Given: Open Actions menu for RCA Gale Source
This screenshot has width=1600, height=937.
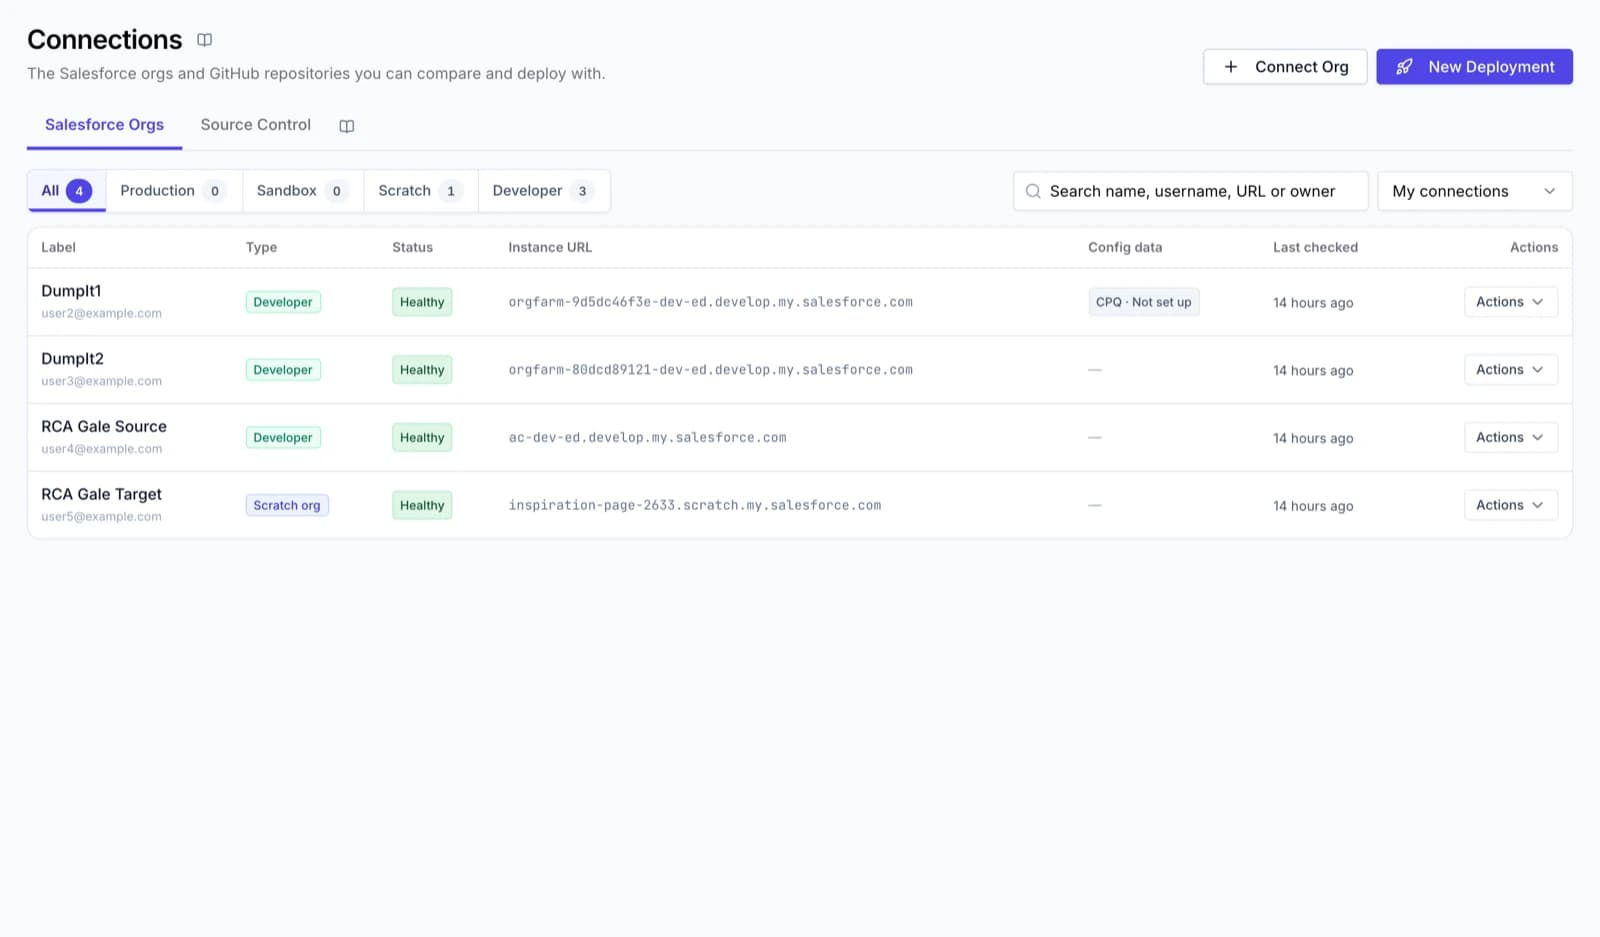Looking at the screenshot, I should click(x=1510, y=438).
